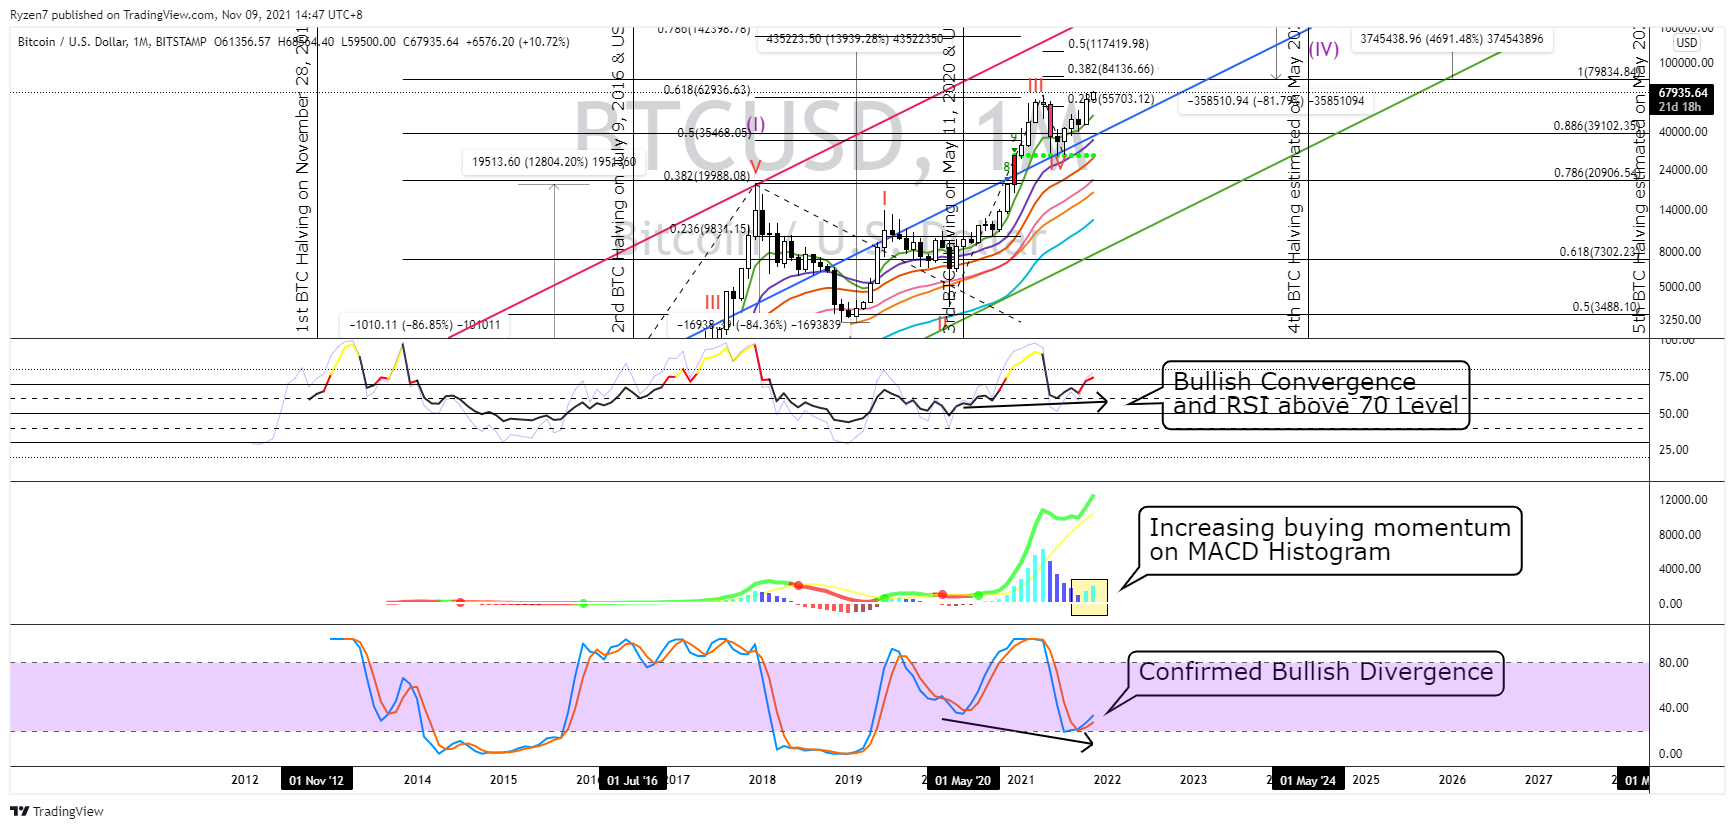The width and height of the screenshot is (1735, 829).
Task: Click Fibonacci label 0.236(9831.15)
Action: coord(710,229)
